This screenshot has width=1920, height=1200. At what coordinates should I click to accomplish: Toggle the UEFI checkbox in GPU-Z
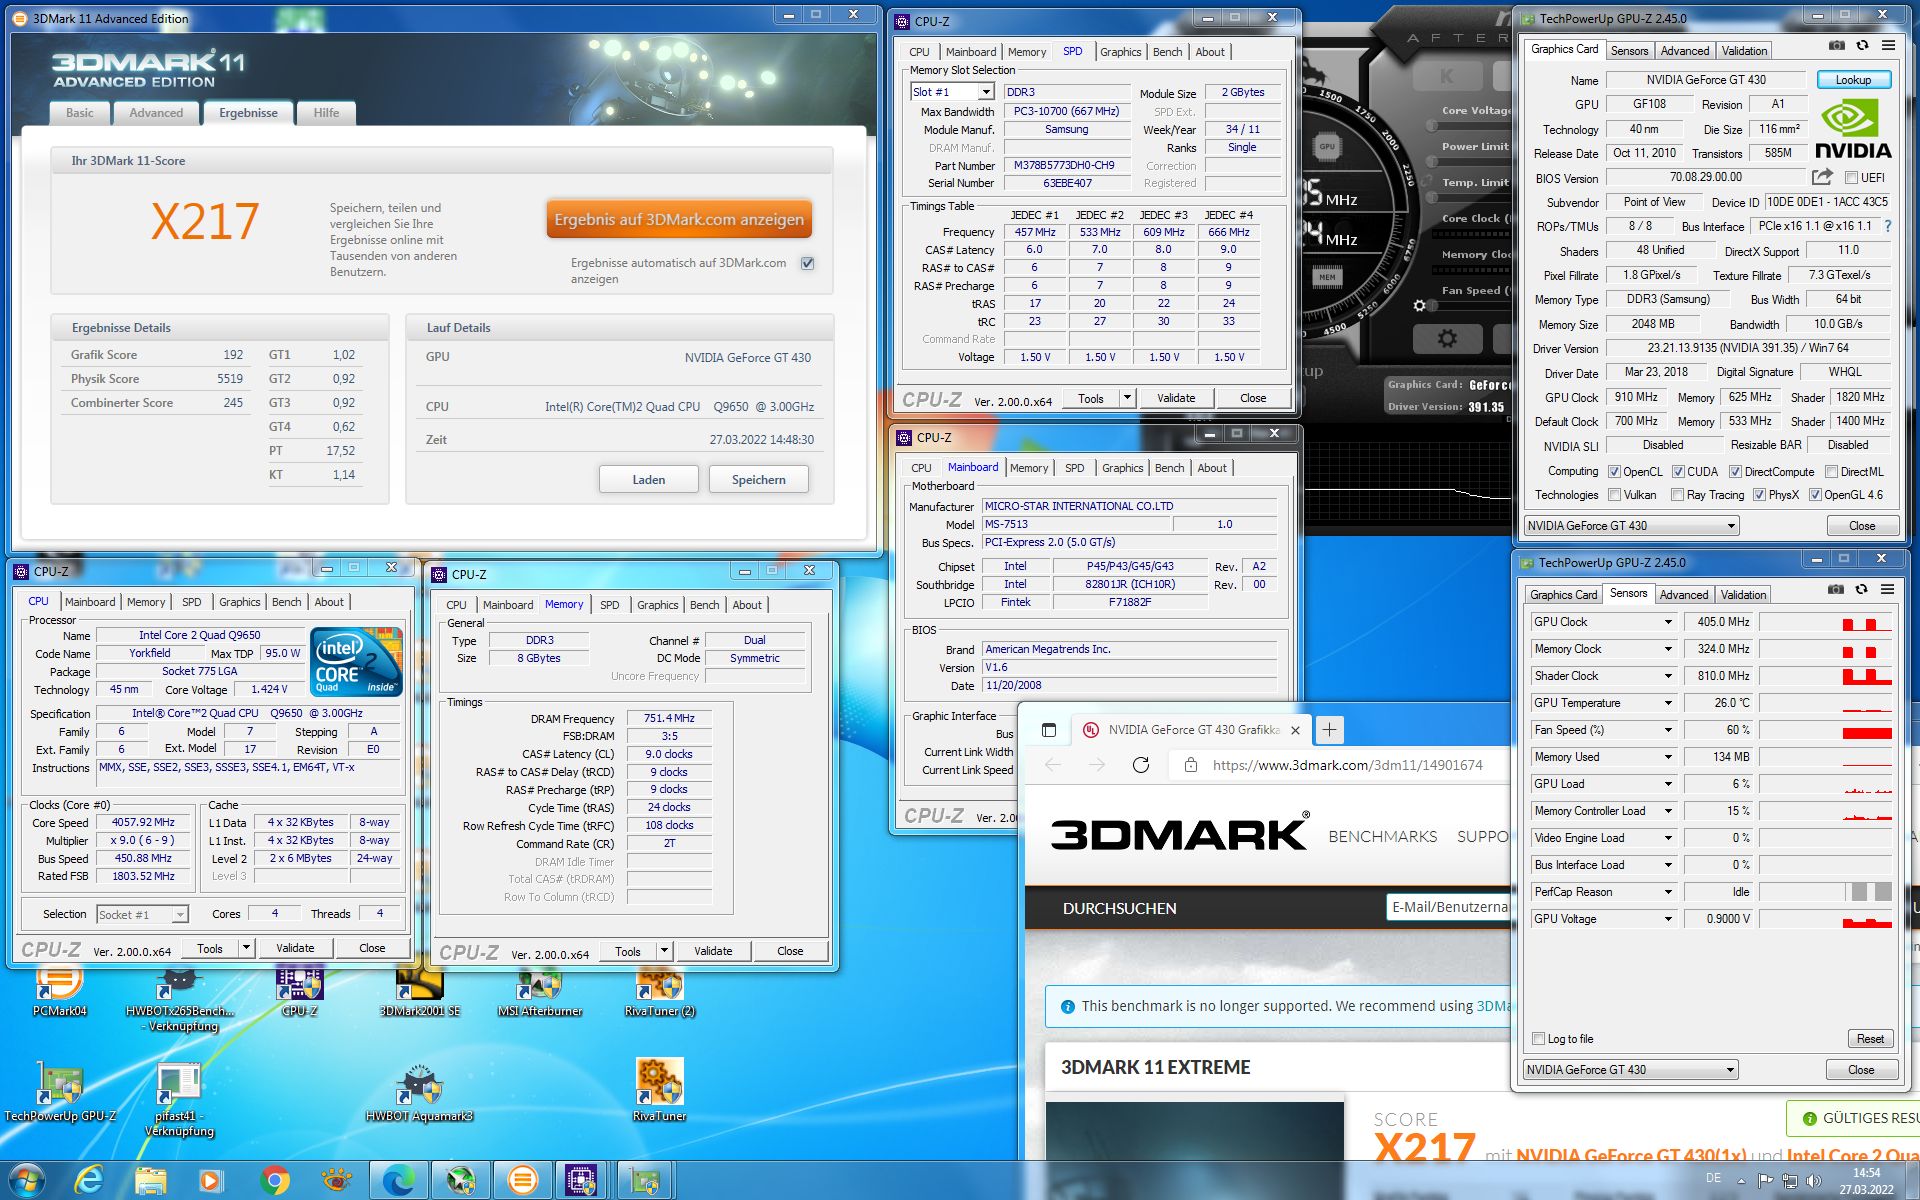[x=1851, y=178]
